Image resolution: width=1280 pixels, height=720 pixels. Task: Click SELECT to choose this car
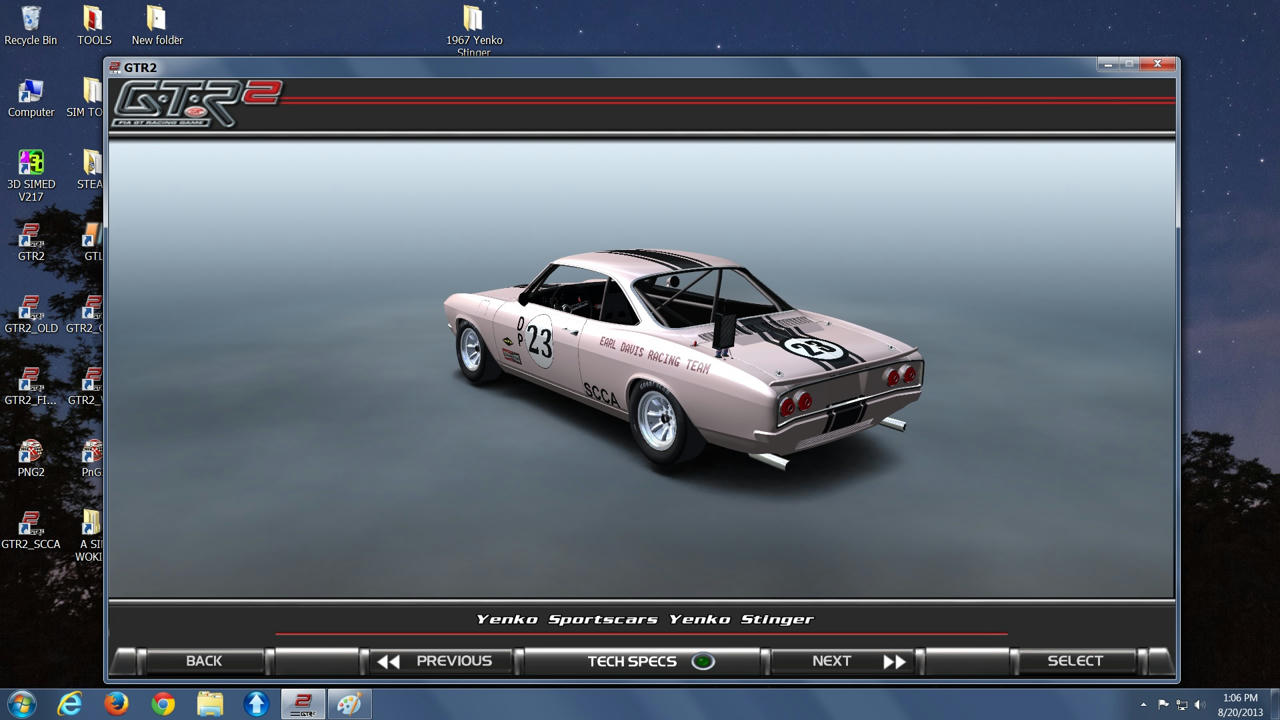tap(1075, 661)
